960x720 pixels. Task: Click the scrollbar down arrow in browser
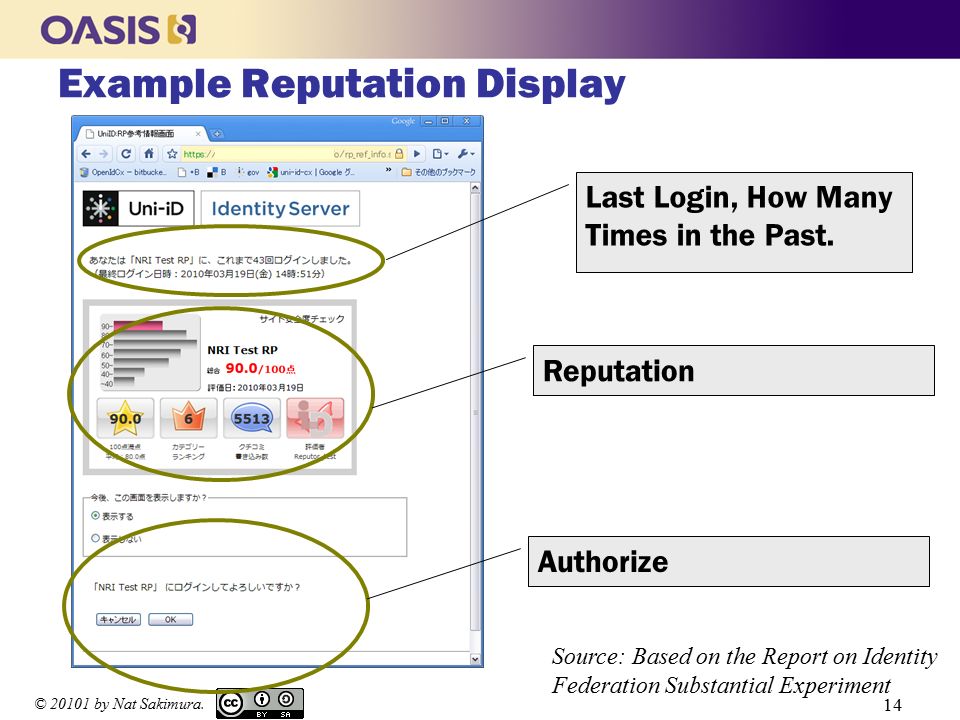coord(475,659)
